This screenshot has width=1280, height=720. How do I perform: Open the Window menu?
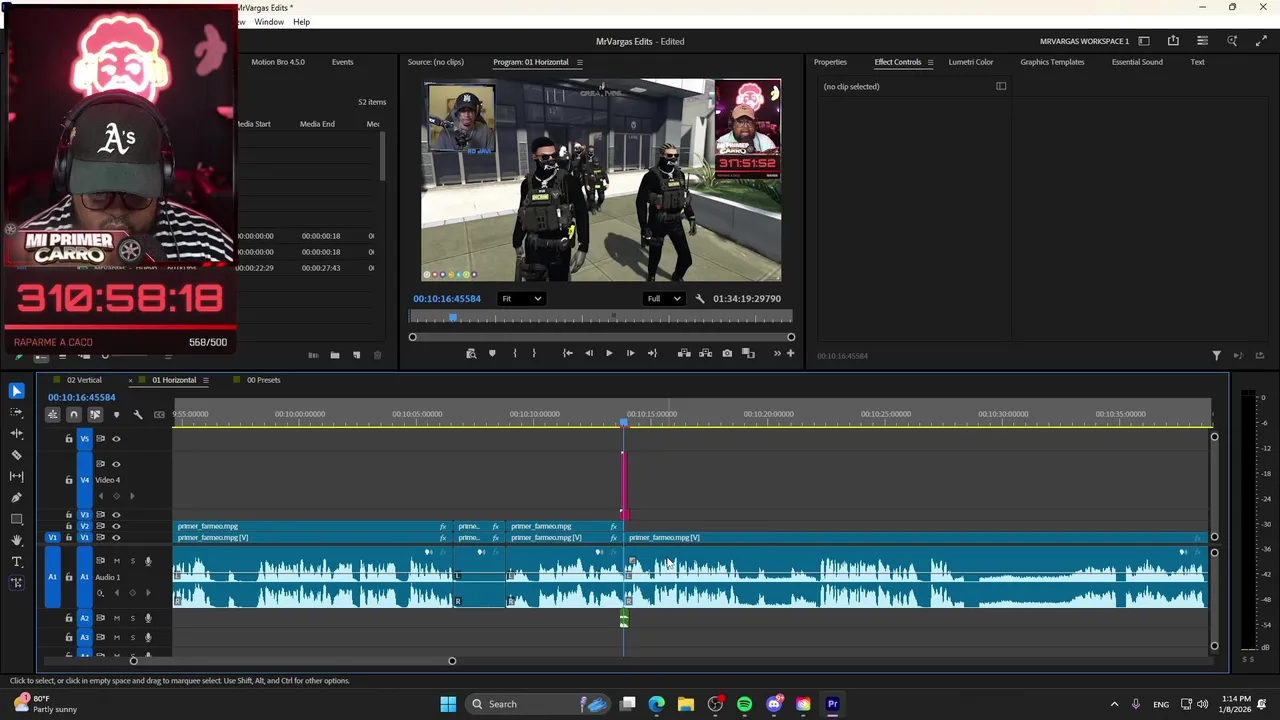pos(269,22)
